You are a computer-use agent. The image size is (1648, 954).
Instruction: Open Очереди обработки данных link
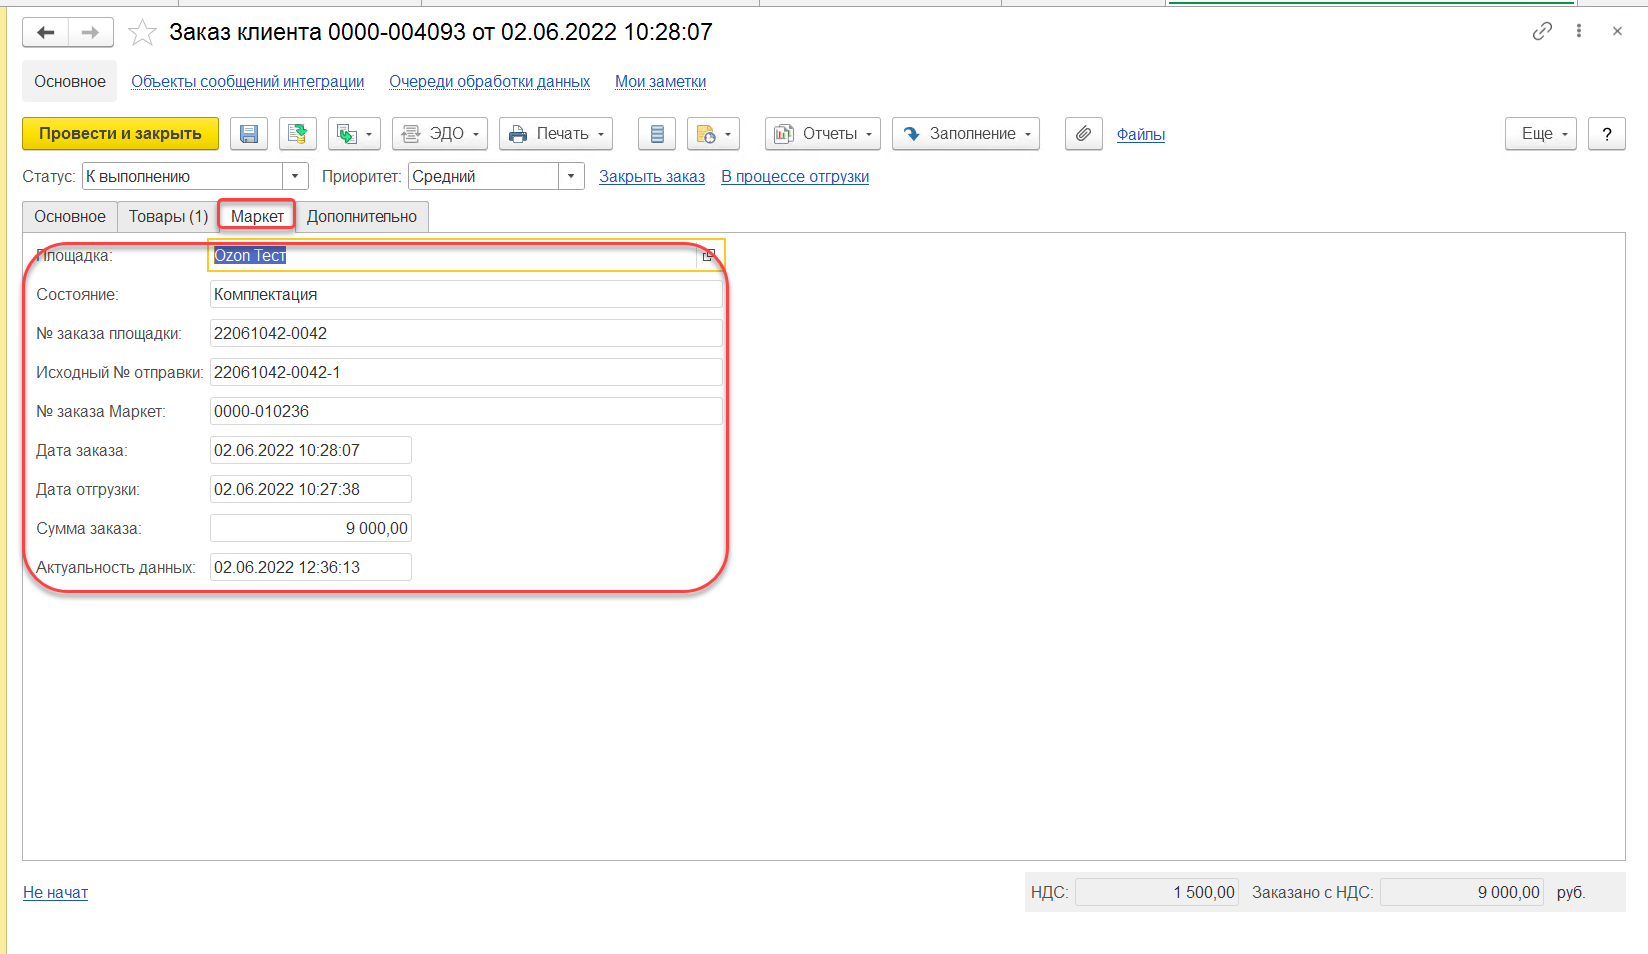[x=490, y=82]
